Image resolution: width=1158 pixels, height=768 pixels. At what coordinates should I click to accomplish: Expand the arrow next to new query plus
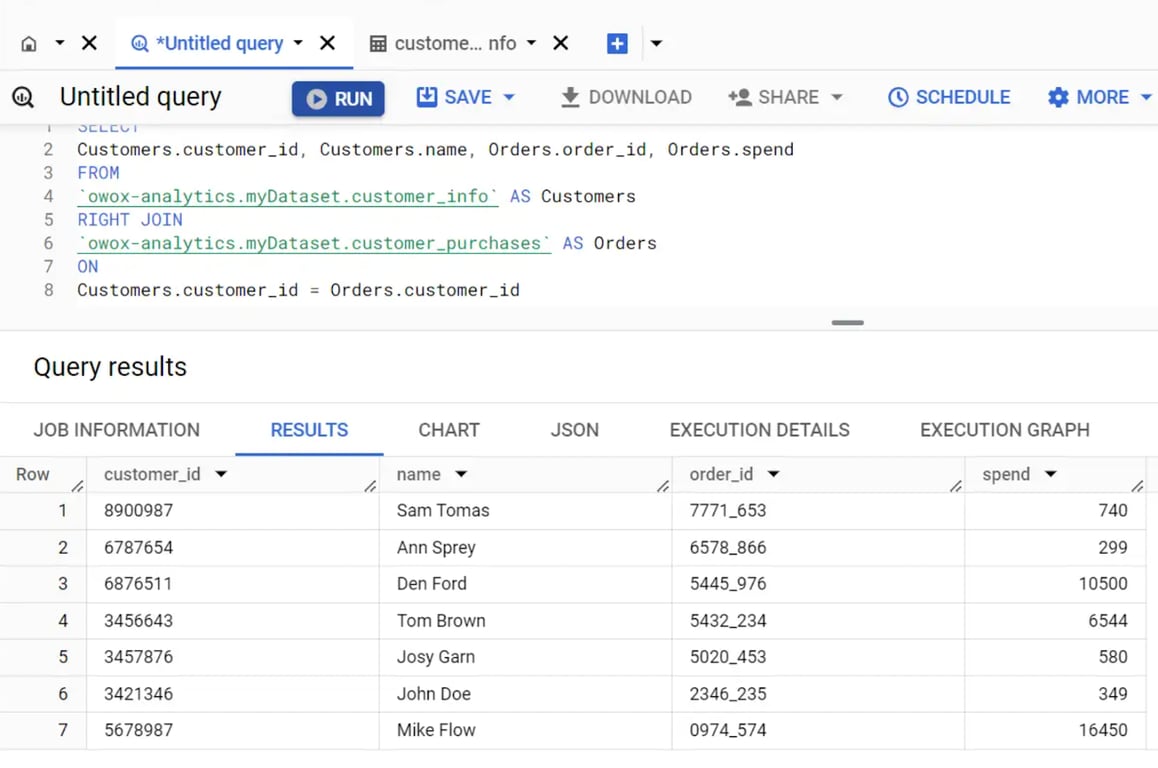click(656, 44)
